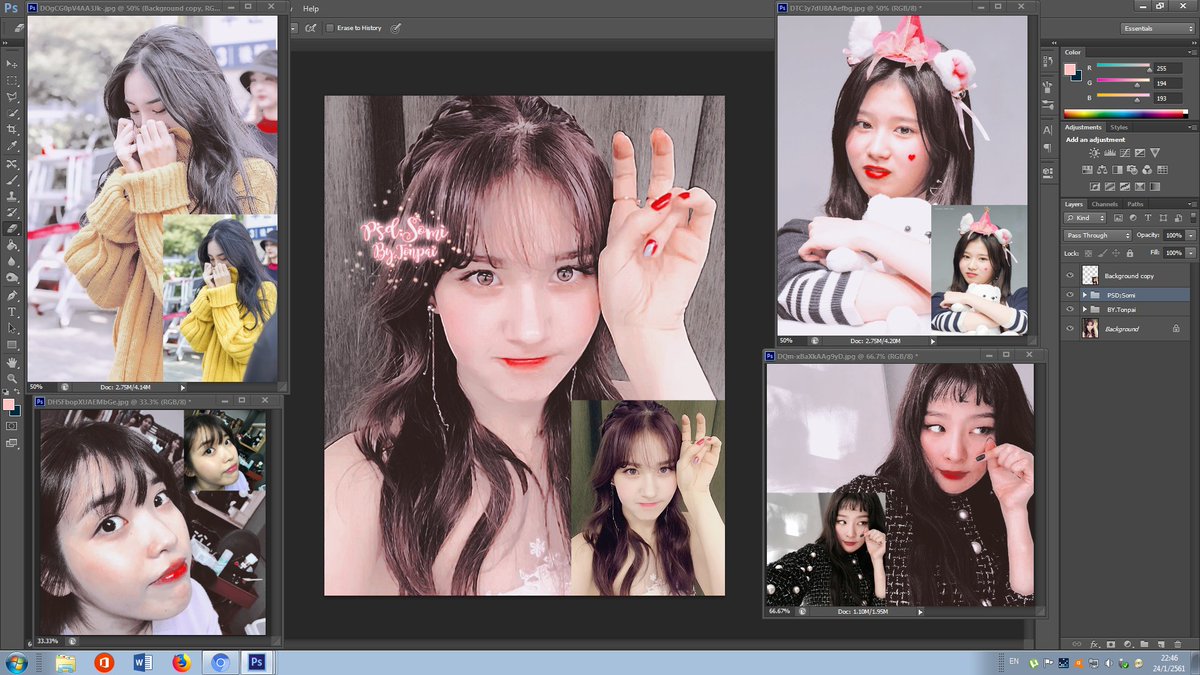Select the Hand tool
The image size is (1200, 675).
click(13, 362)
